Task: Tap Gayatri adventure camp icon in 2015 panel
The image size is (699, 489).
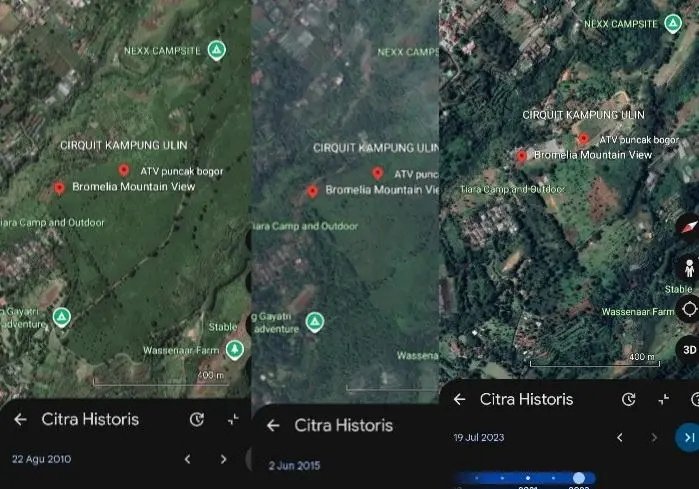Action: [315, 322]
